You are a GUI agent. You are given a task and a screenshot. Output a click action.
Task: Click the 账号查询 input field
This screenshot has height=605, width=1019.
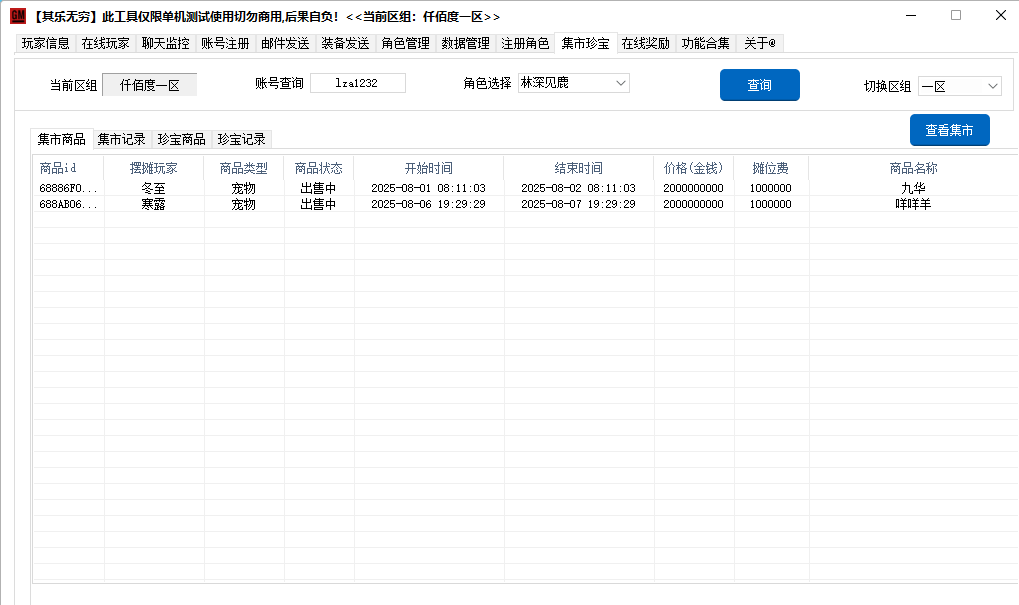[357, 83]
